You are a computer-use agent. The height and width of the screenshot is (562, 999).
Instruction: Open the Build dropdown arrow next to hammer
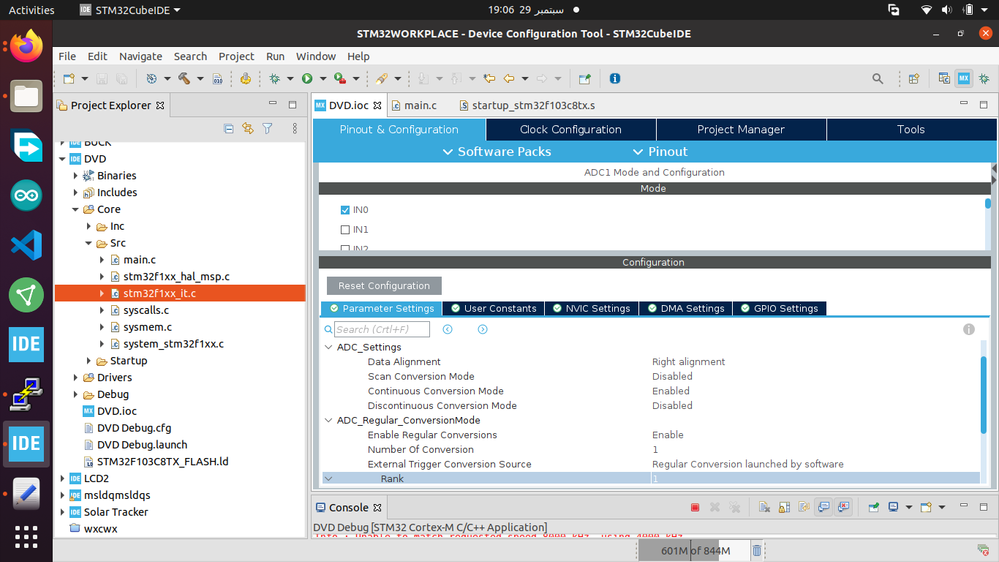point(200,78)
